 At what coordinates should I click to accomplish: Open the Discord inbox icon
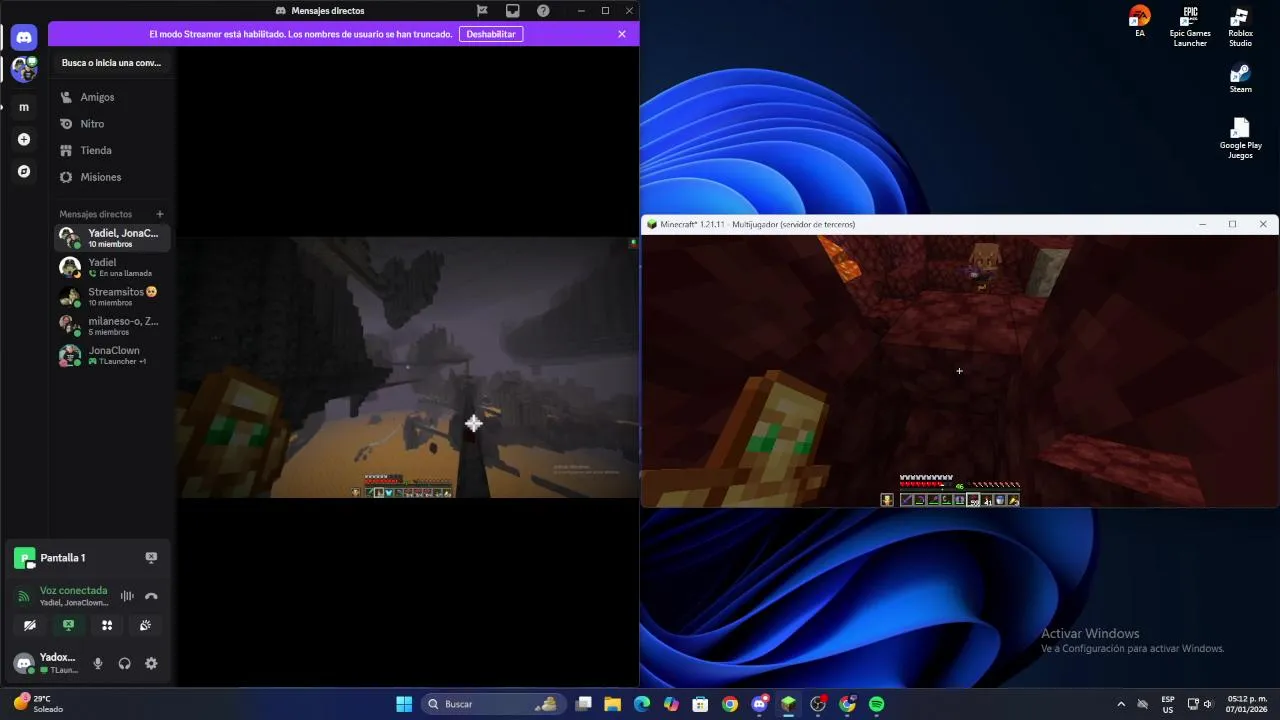[x=513, y=10]
